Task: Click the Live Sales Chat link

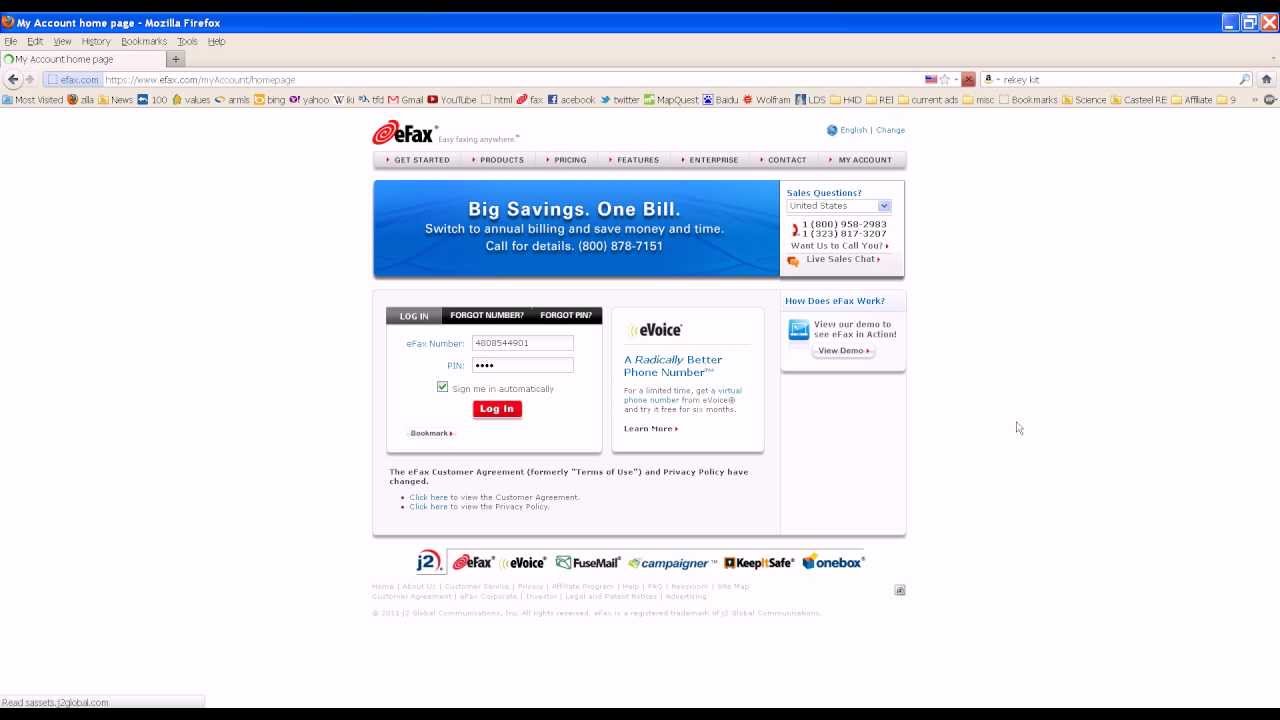Action: [x=843, y=259]
